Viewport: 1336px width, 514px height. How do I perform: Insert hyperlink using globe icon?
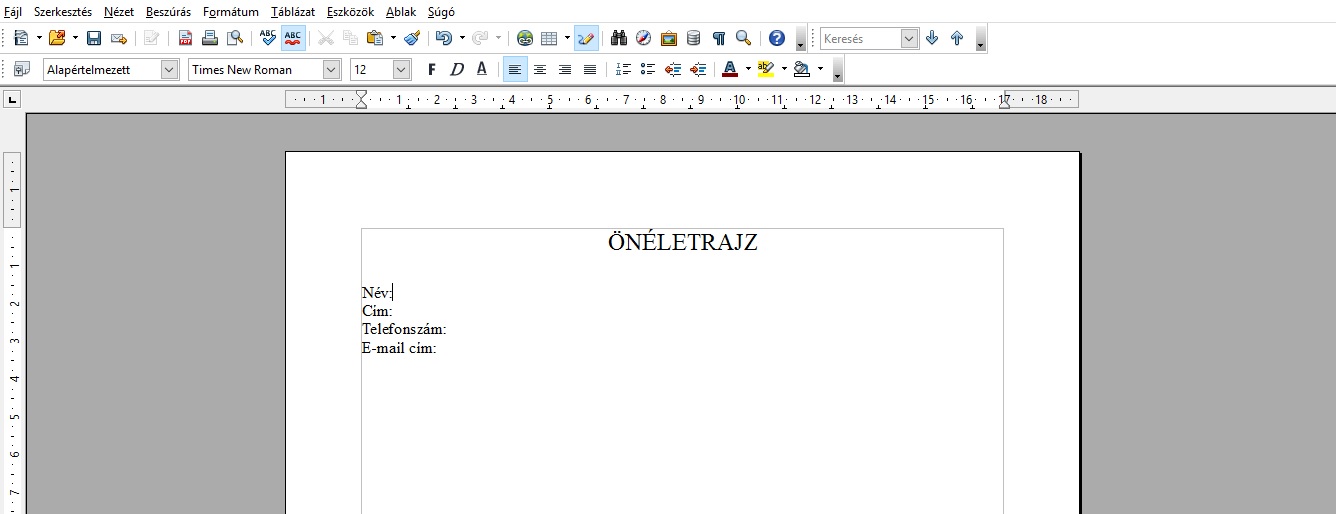[x=525, y=38]
